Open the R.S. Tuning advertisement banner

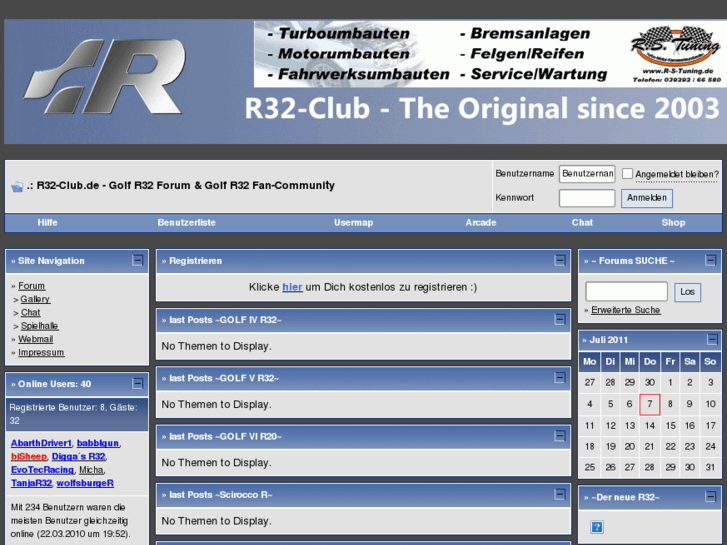click(x=490, y=54)
